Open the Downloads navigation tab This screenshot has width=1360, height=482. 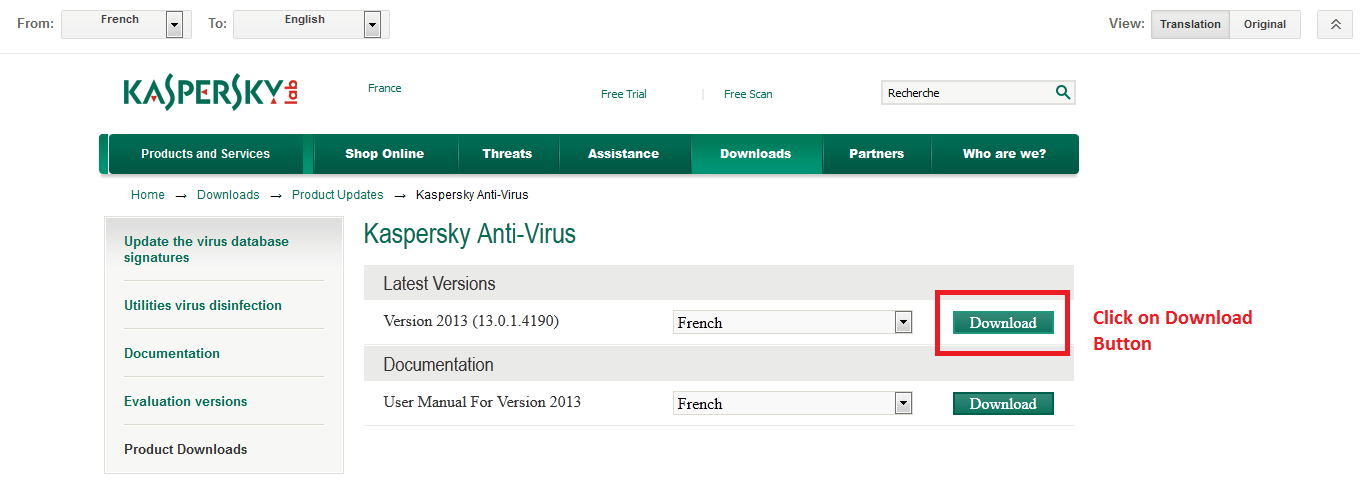tap(755, 154)
